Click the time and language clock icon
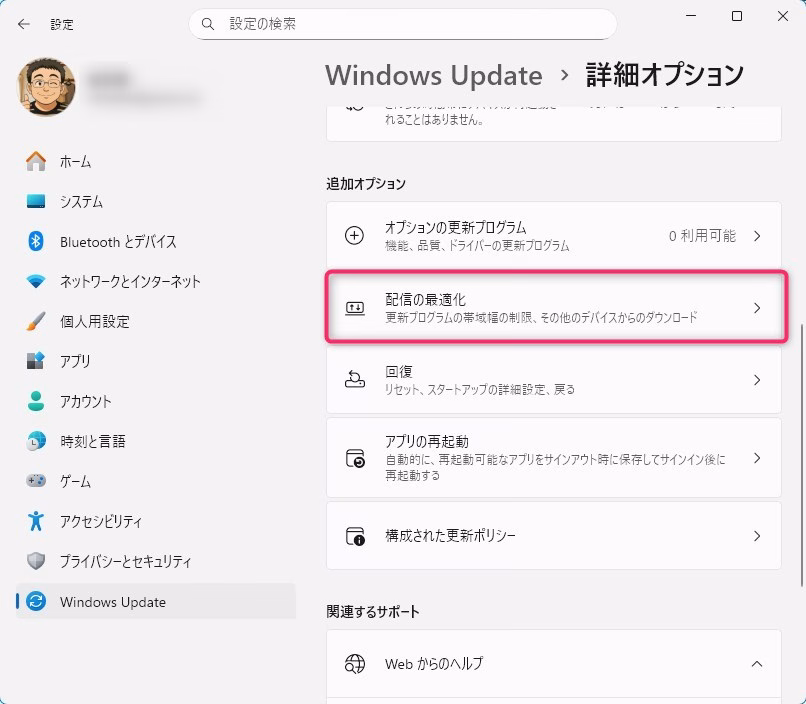 pos(36,441)
